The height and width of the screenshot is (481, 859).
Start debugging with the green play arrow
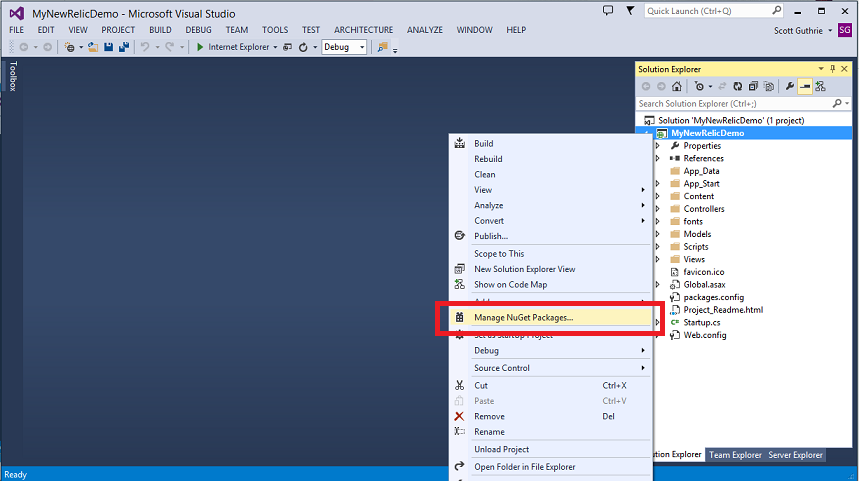coord(200,47)
